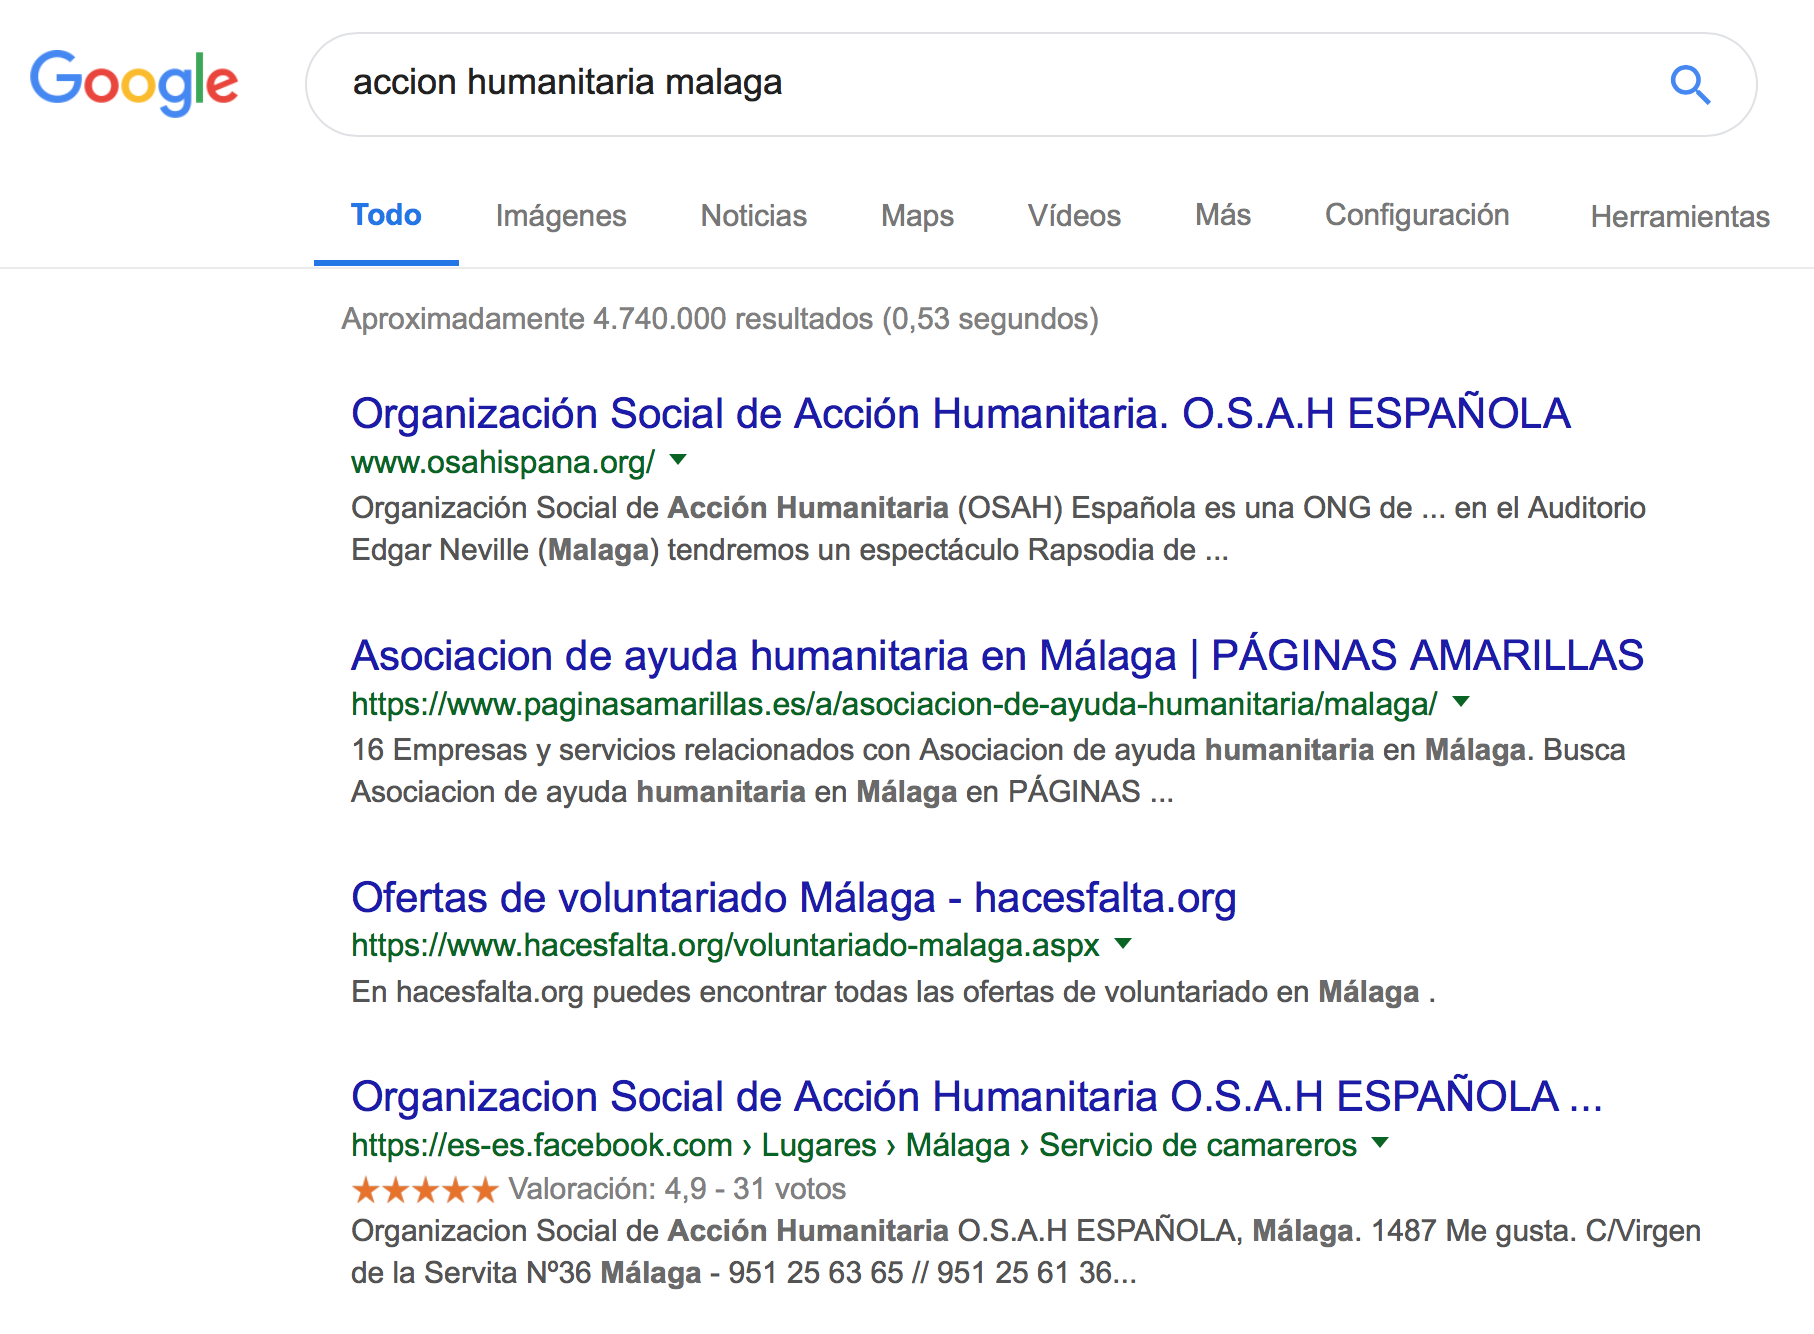Select the Todo tab
The height and width of the screenshot is (1334, 1814).
tap(386, 215)
